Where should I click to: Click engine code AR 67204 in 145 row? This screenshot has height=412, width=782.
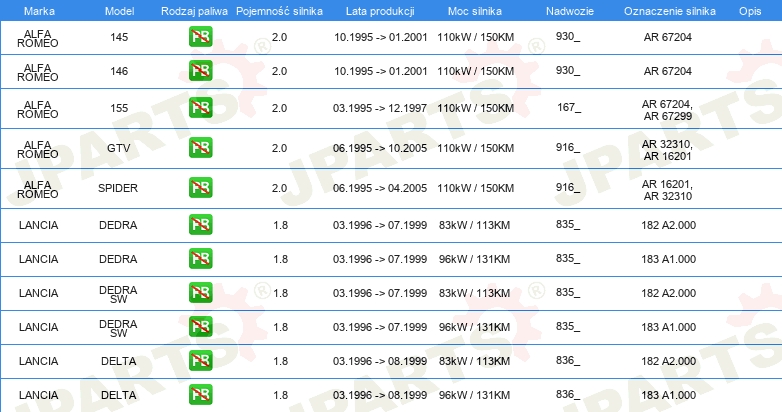tap(667, 37)
